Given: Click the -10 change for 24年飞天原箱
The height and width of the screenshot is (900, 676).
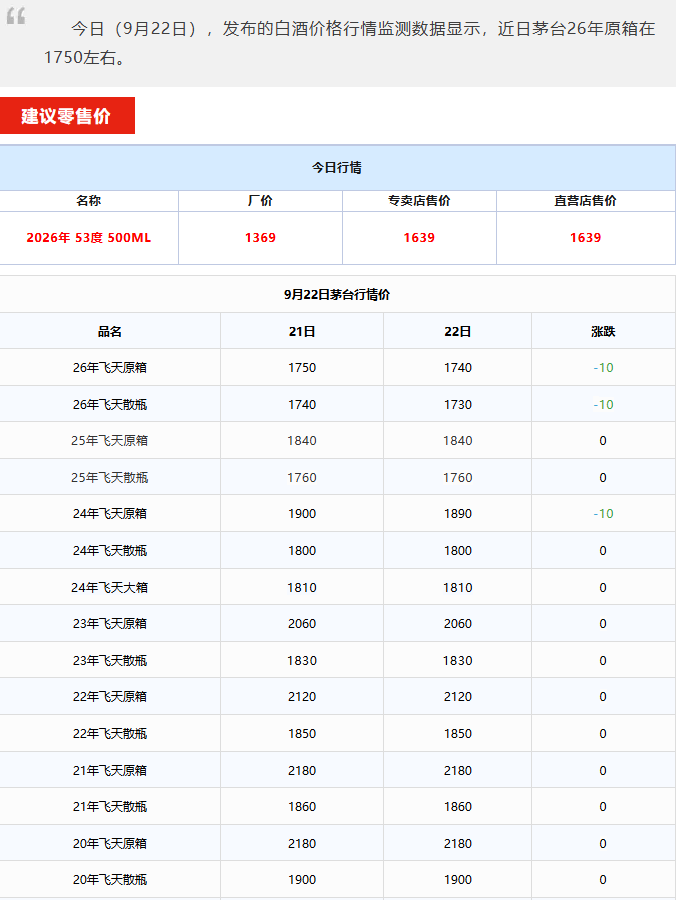Looking at the screenshot, I should click(603, 514).
